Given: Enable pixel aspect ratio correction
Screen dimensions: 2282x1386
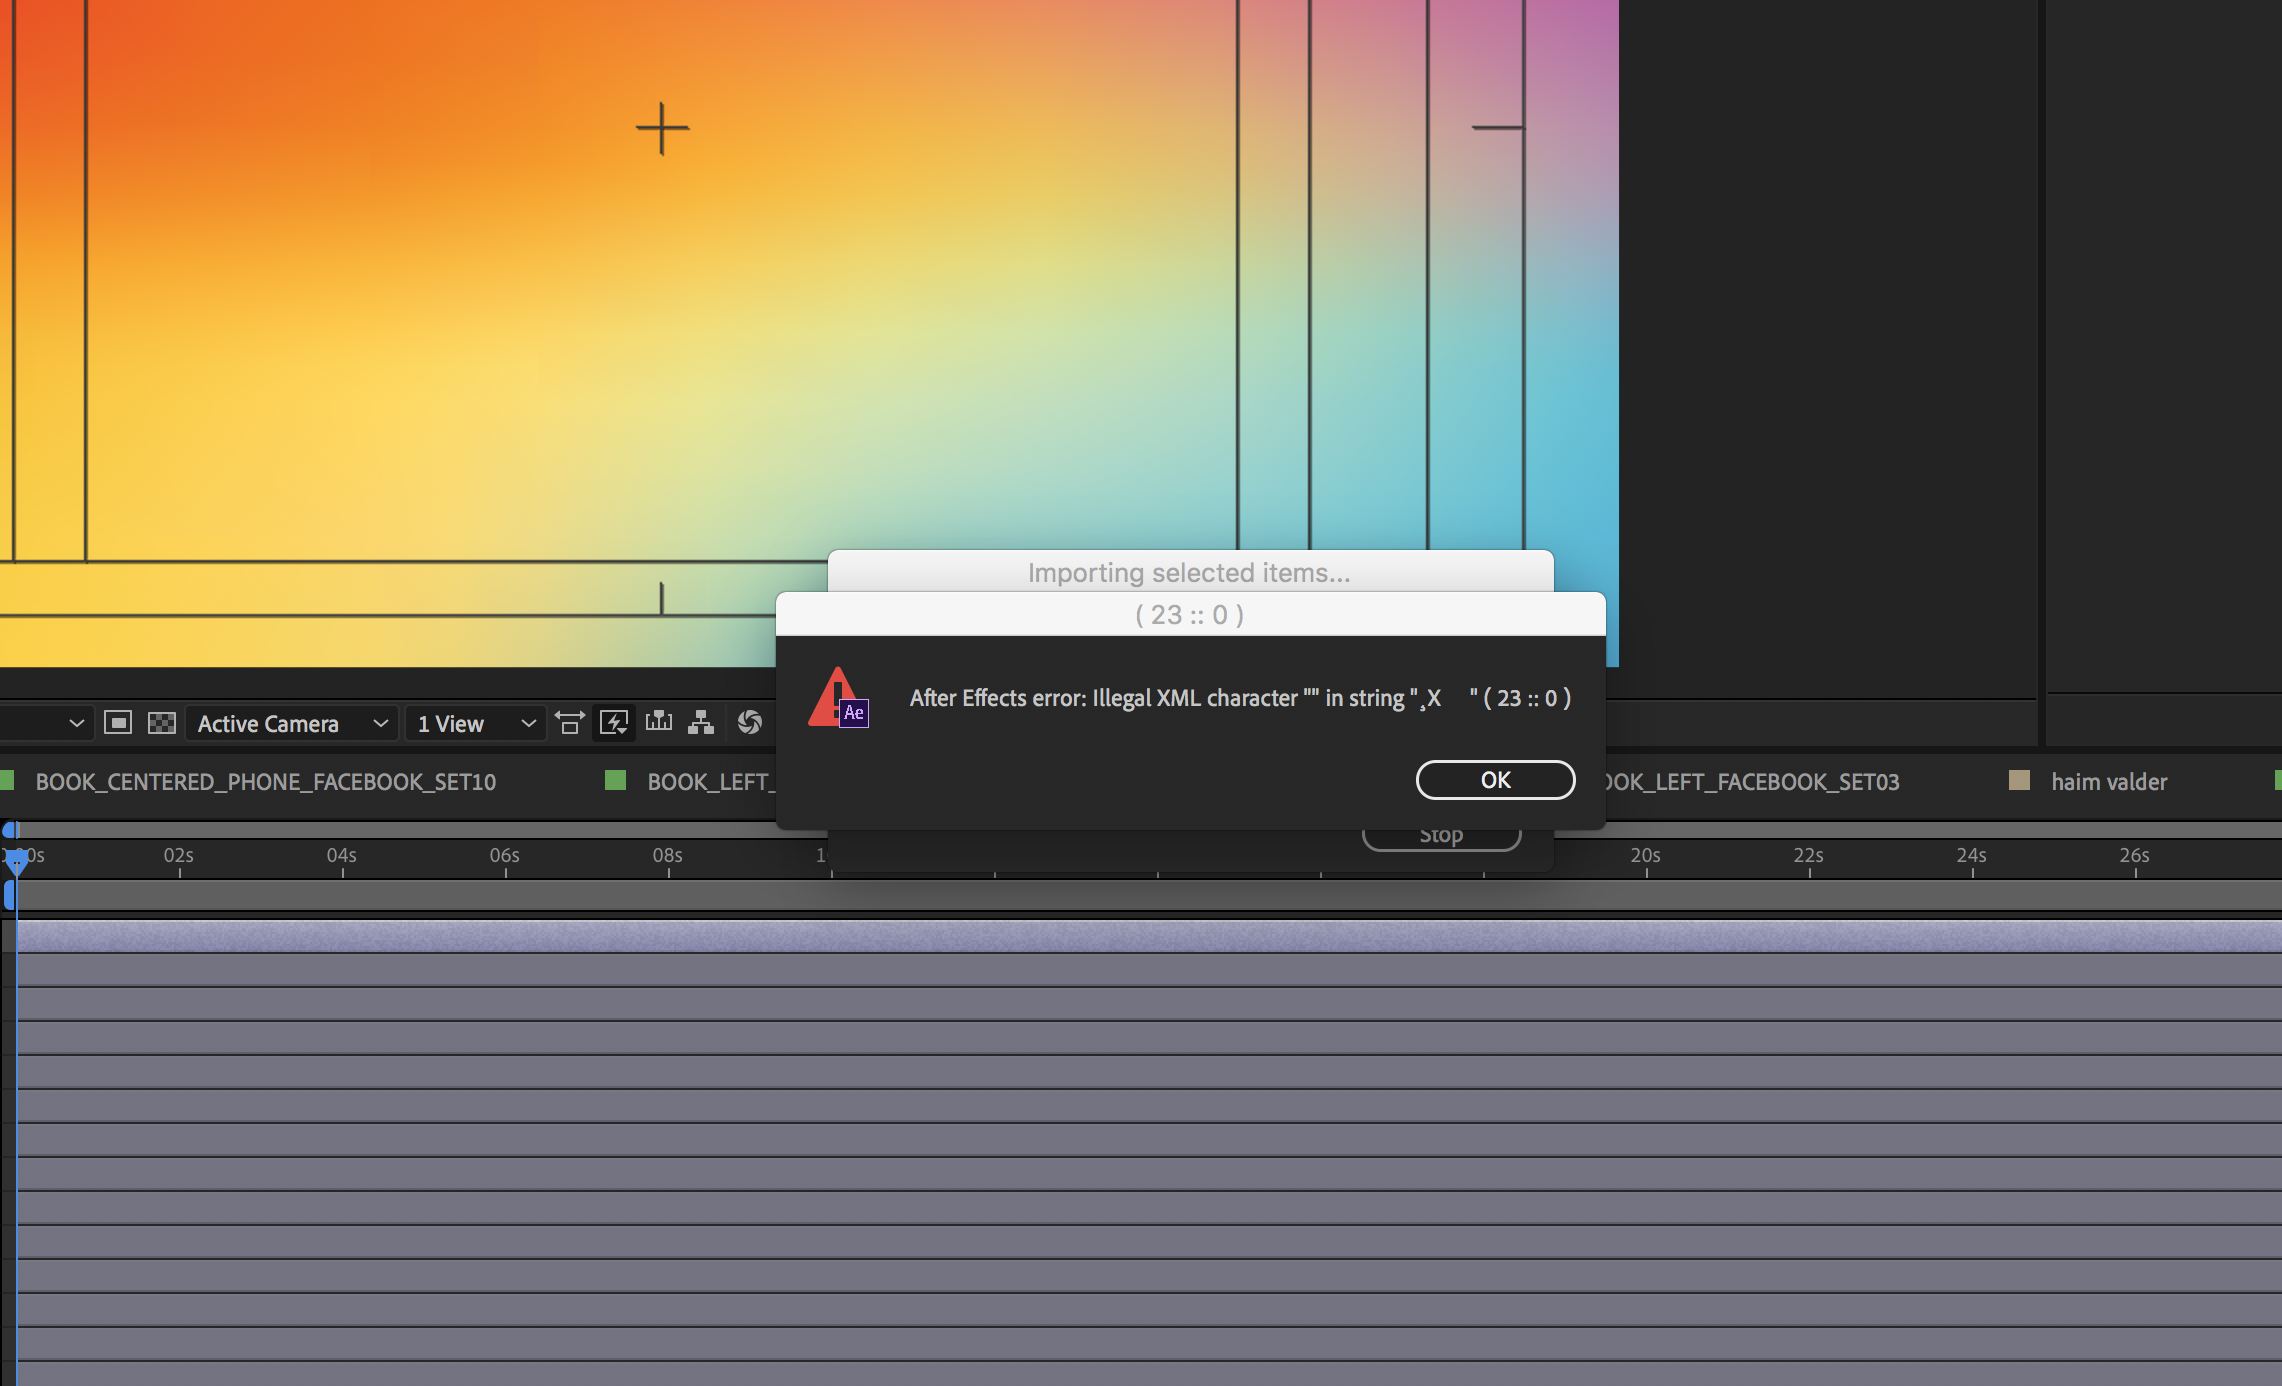Looking at the screenshot, I should click(x=570, y=722).
